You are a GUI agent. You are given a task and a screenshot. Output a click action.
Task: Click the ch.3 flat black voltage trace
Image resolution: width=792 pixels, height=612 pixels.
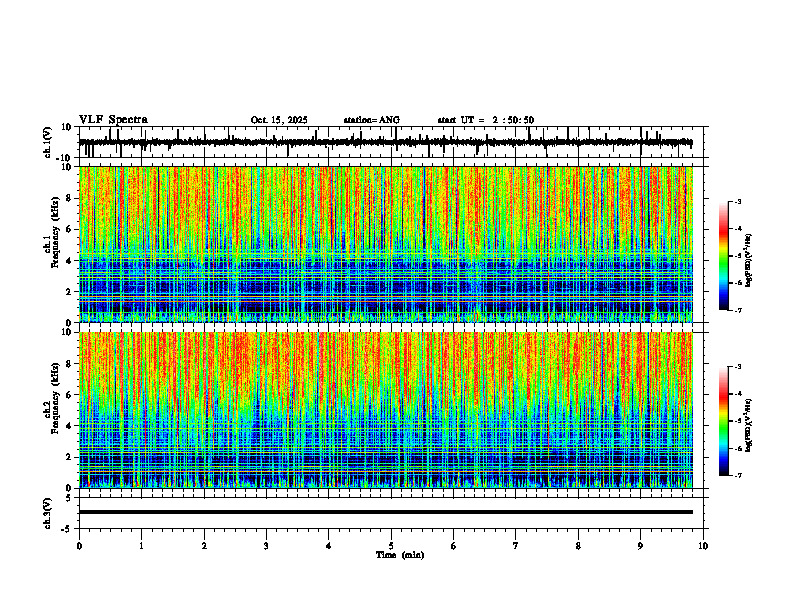[x=385, y=512]
